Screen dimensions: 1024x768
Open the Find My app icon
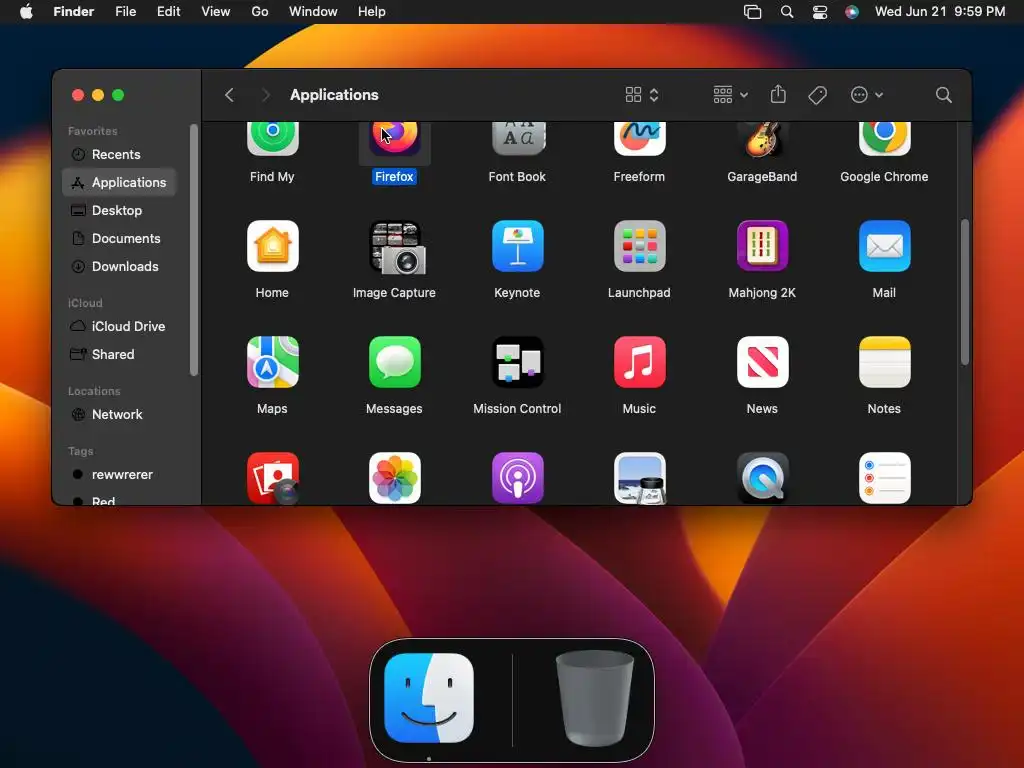click(272, 138)
